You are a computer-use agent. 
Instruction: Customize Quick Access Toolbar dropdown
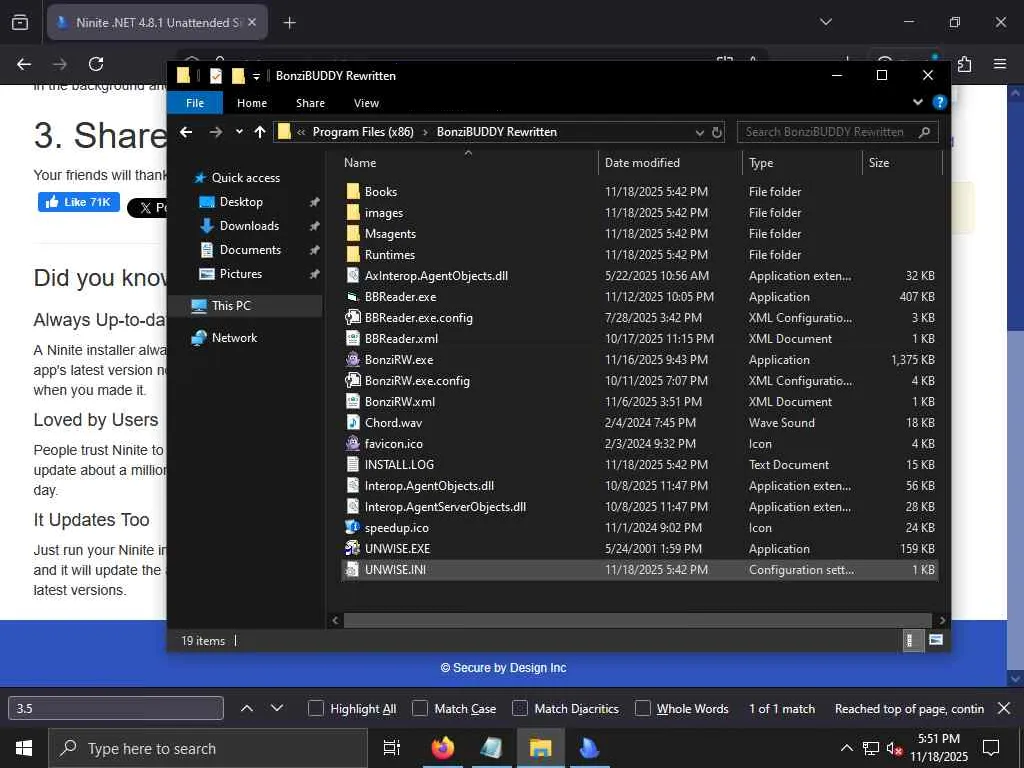[257, 76]
